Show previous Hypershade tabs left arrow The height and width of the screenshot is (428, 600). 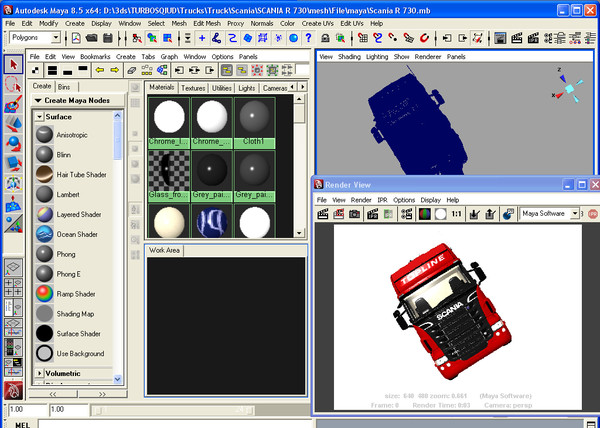[293, 87]
